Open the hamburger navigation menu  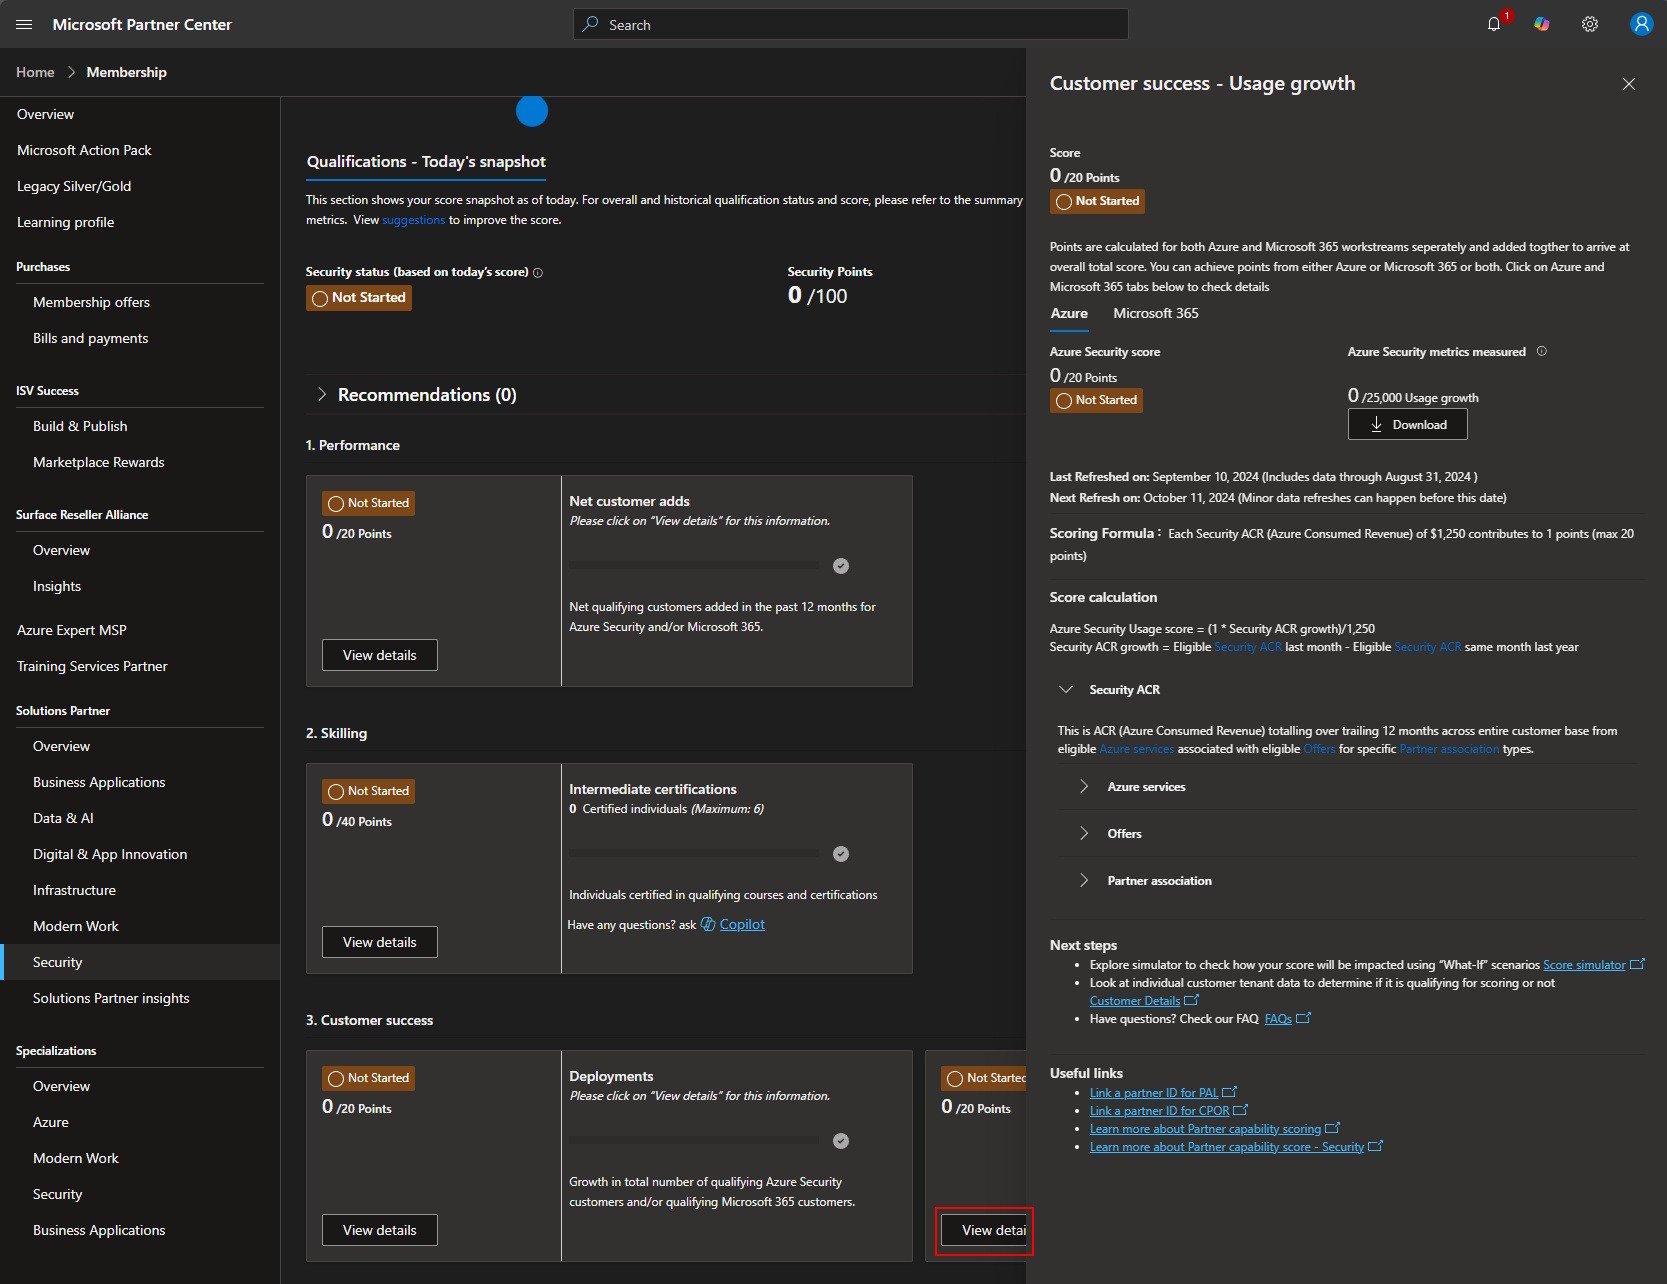25,24
